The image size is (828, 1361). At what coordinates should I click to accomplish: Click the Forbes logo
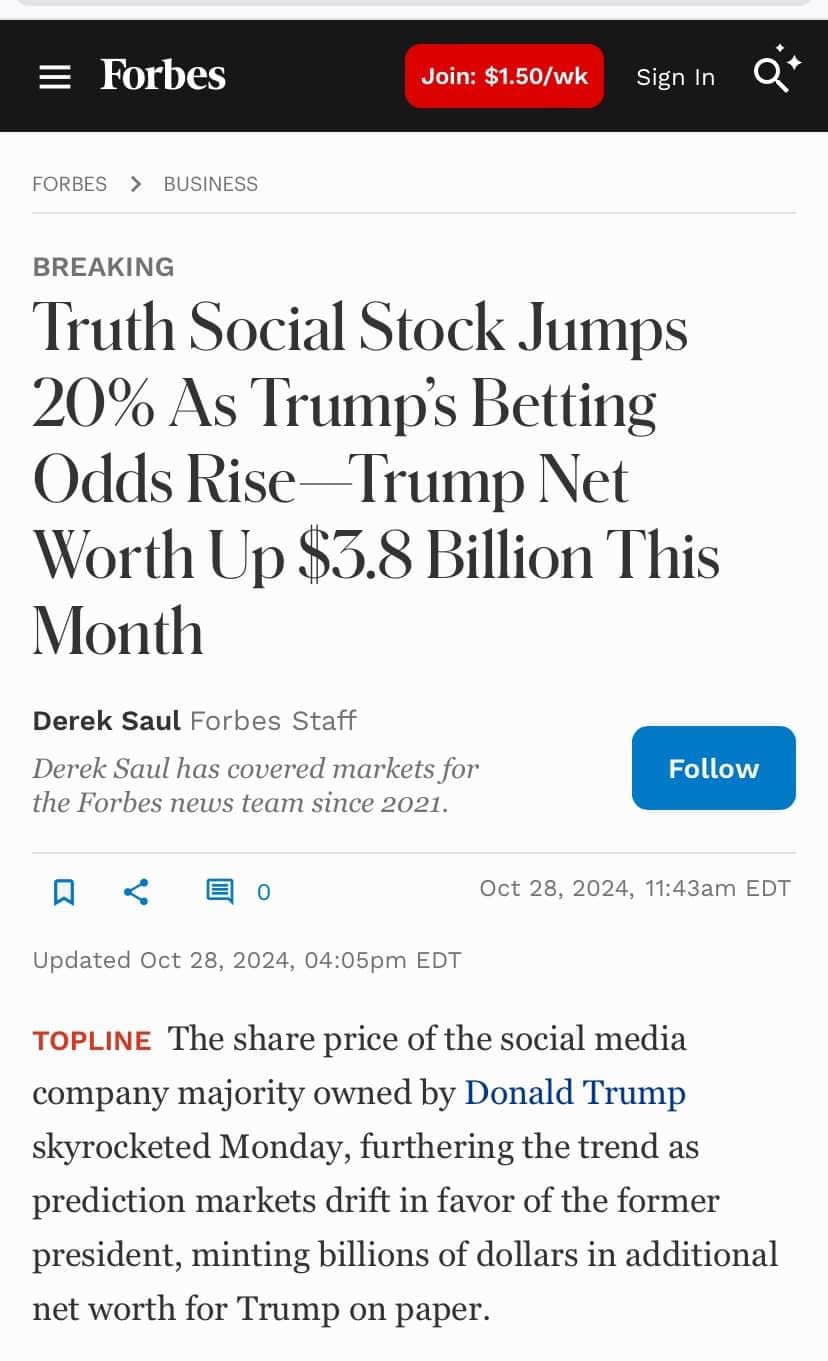tap(163, 75)
